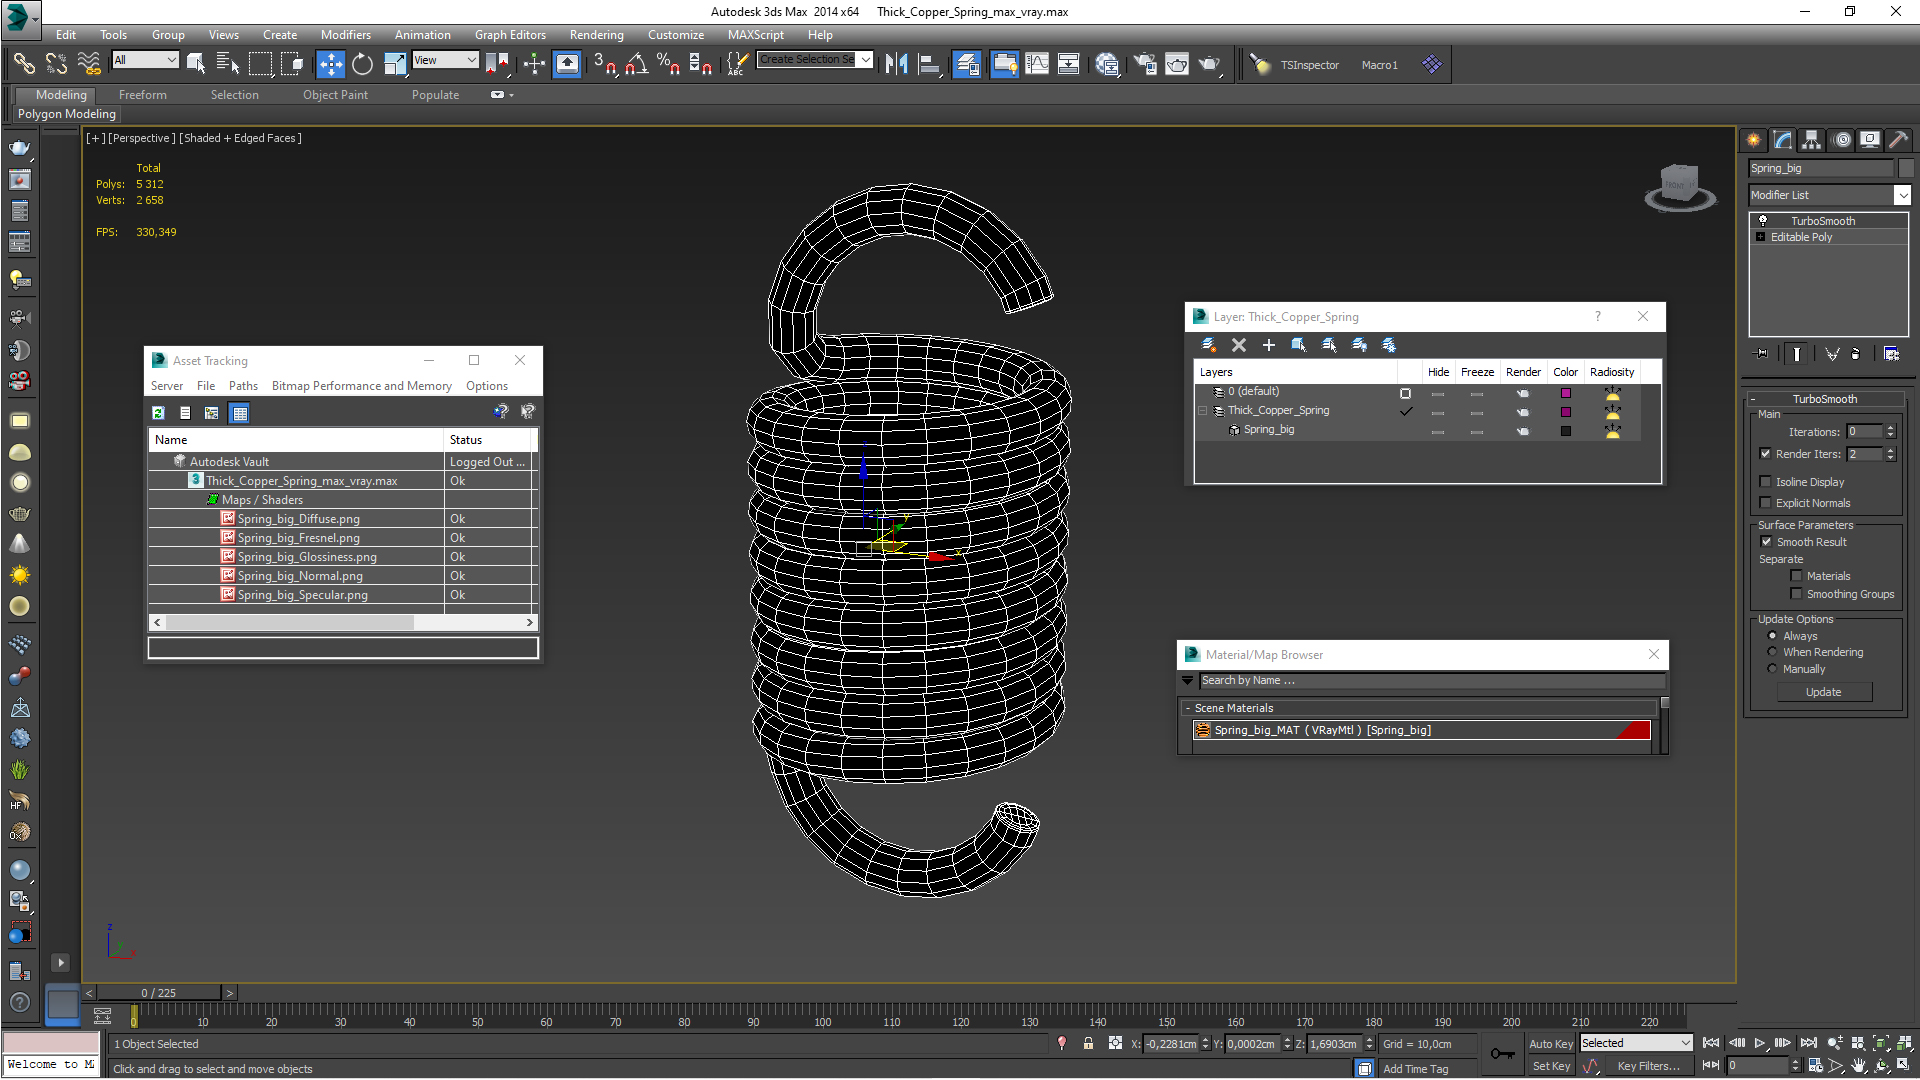
Task: Switch to the Freeform ribbon tab
Action: [142, 95]
